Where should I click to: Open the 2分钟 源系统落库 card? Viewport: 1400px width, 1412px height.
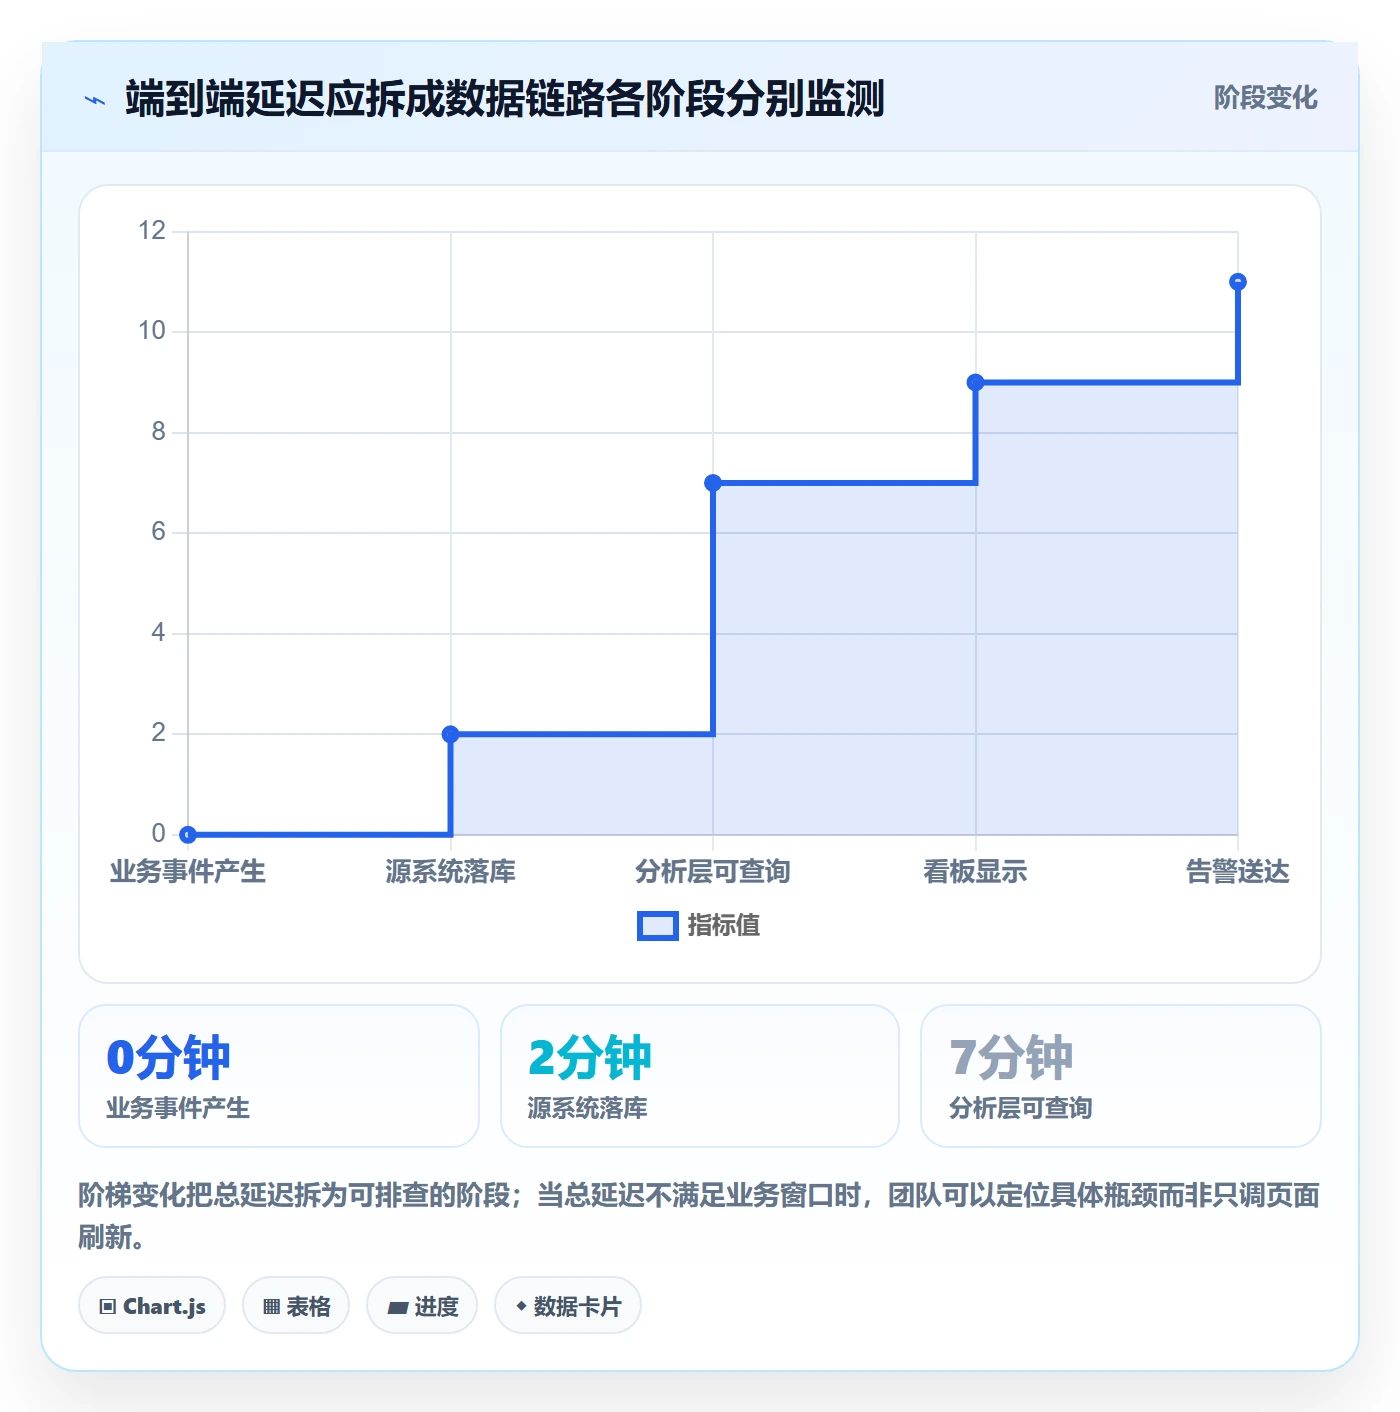point(700,1076)
